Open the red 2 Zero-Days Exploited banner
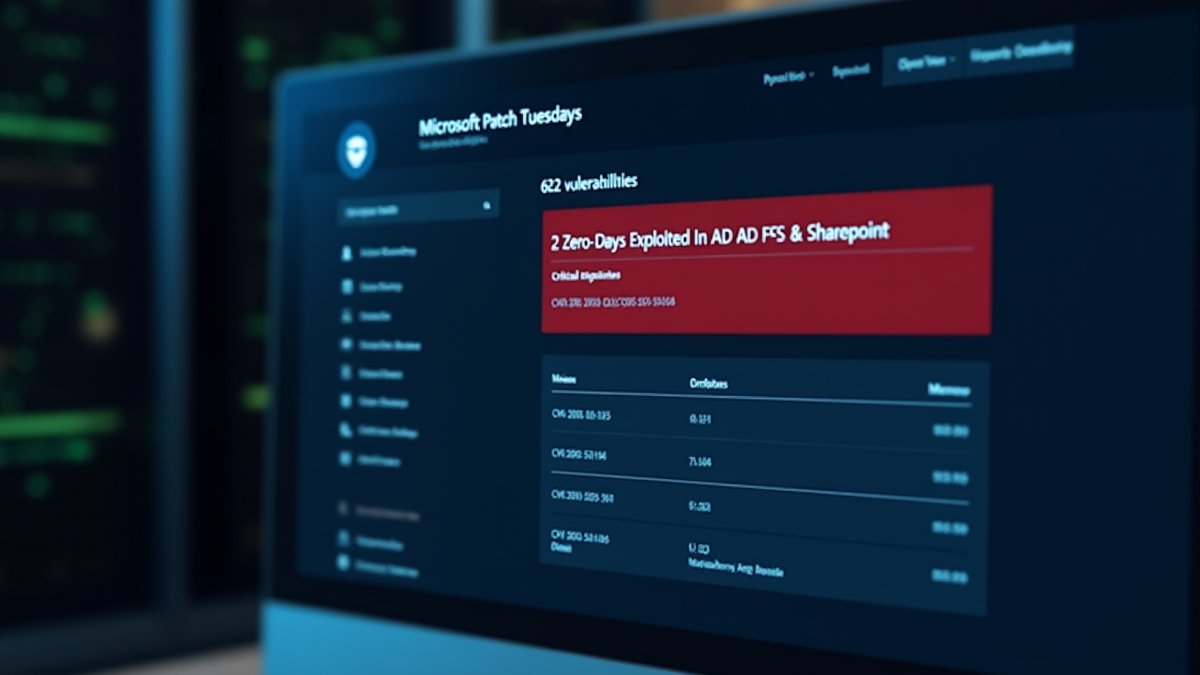This screenshot has height=675, width=1200. [x=767, y=259]
